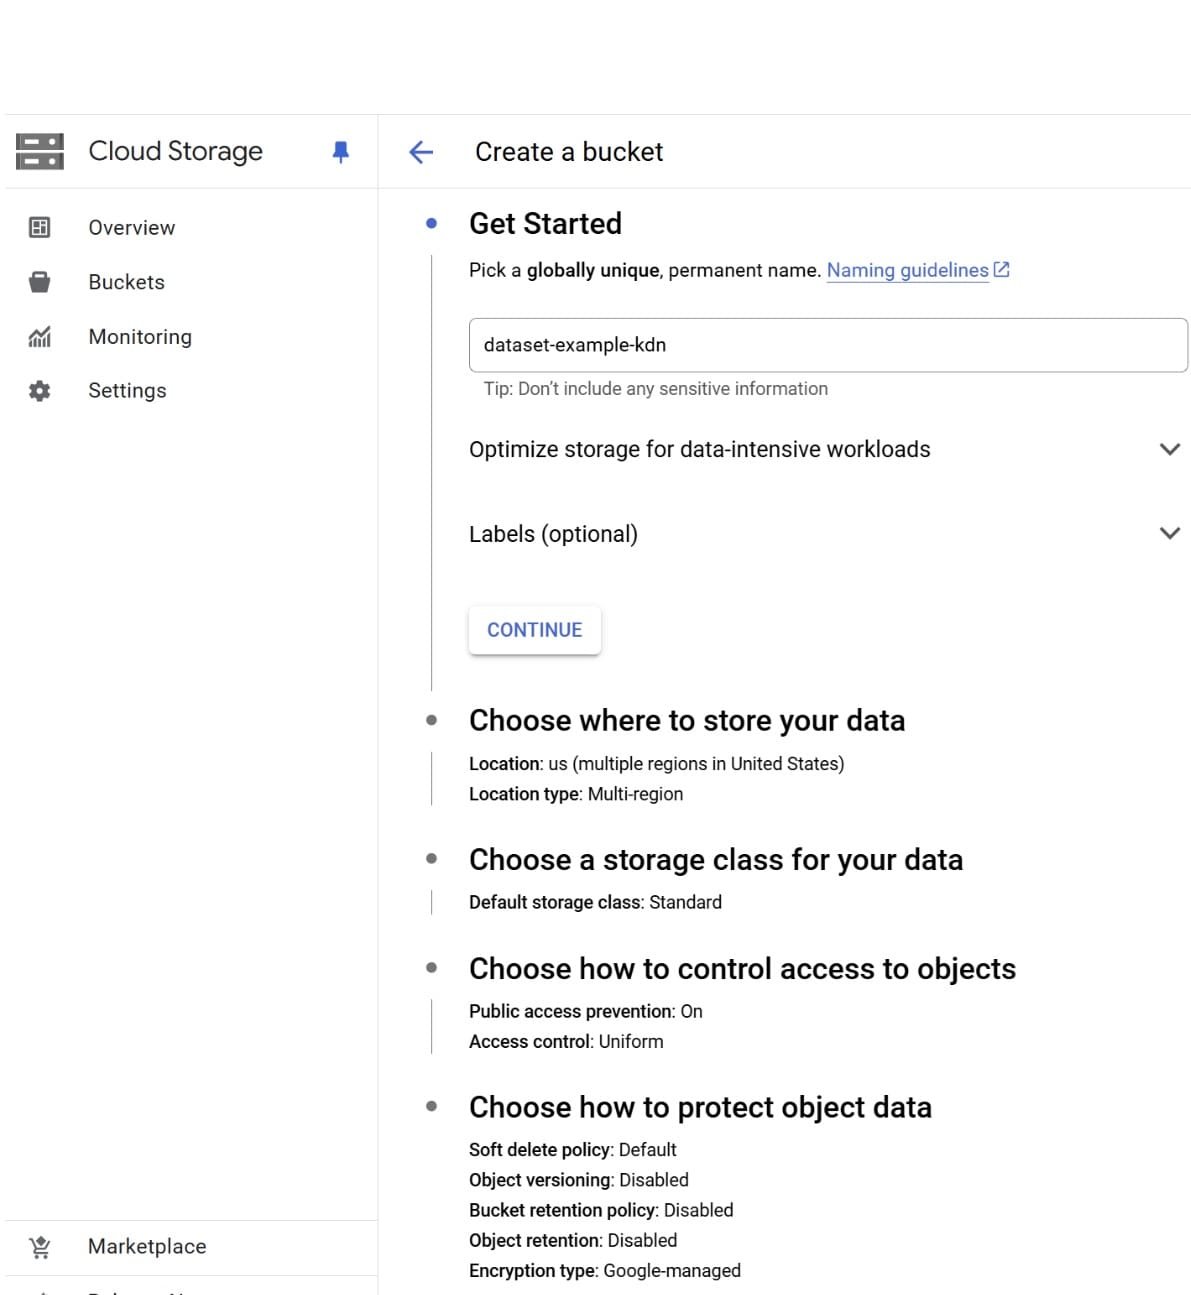Image resolution: width=1191 pixels, height=1295 pixels.
Task: Unpin Cloud Storage using the pin icon
Action: point(340,152)
